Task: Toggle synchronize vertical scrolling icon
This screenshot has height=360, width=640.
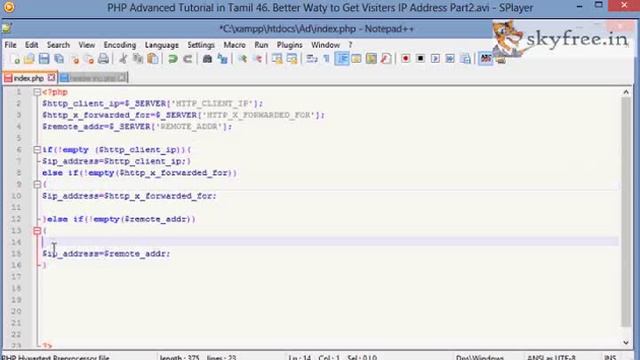Action: tap(277, 59)
